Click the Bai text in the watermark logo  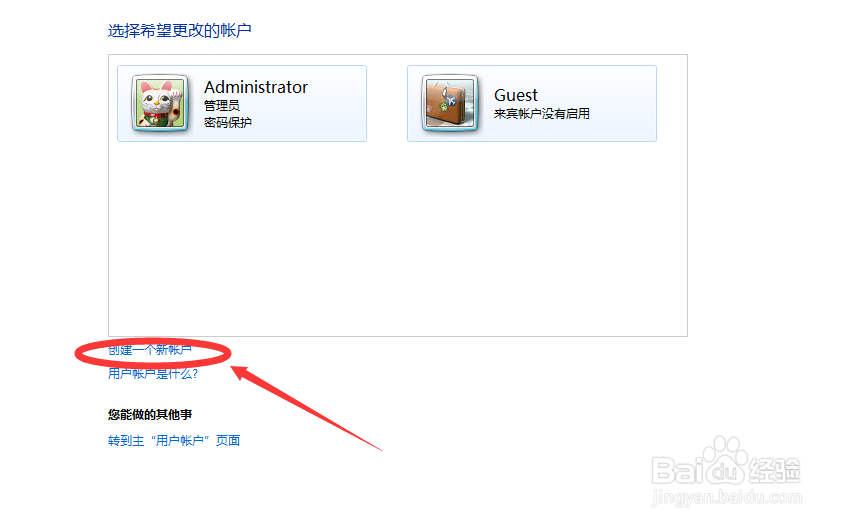click(x=678, y=470)
